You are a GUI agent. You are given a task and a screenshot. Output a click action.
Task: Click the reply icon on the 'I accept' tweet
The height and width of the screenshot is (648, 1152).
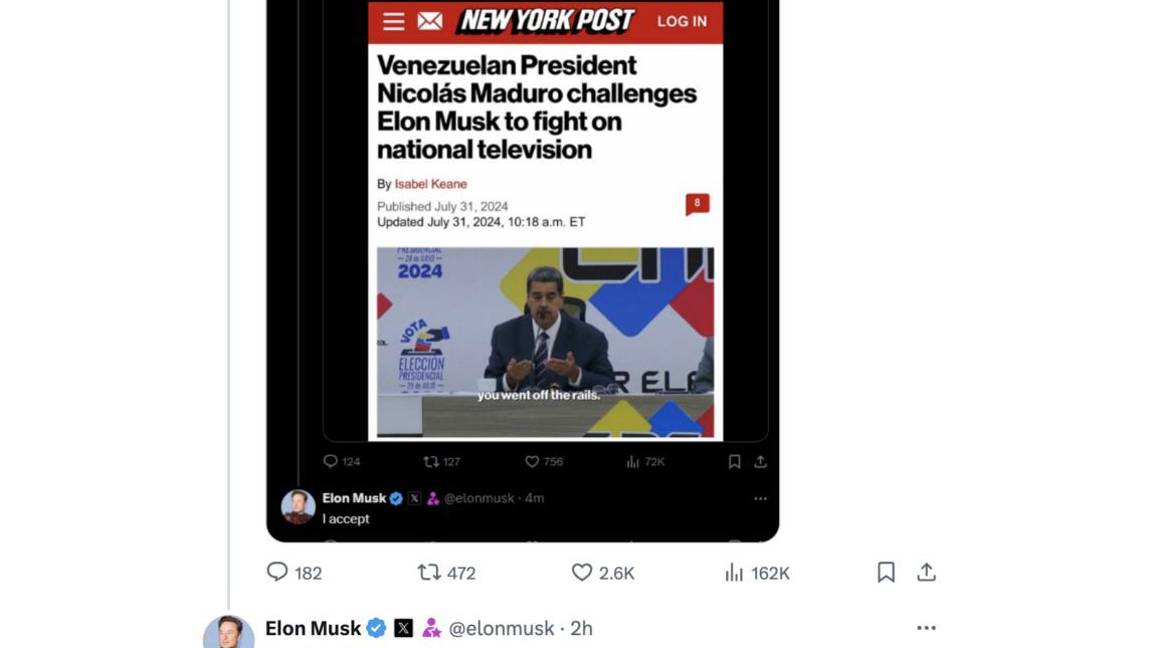pos(331,461)
